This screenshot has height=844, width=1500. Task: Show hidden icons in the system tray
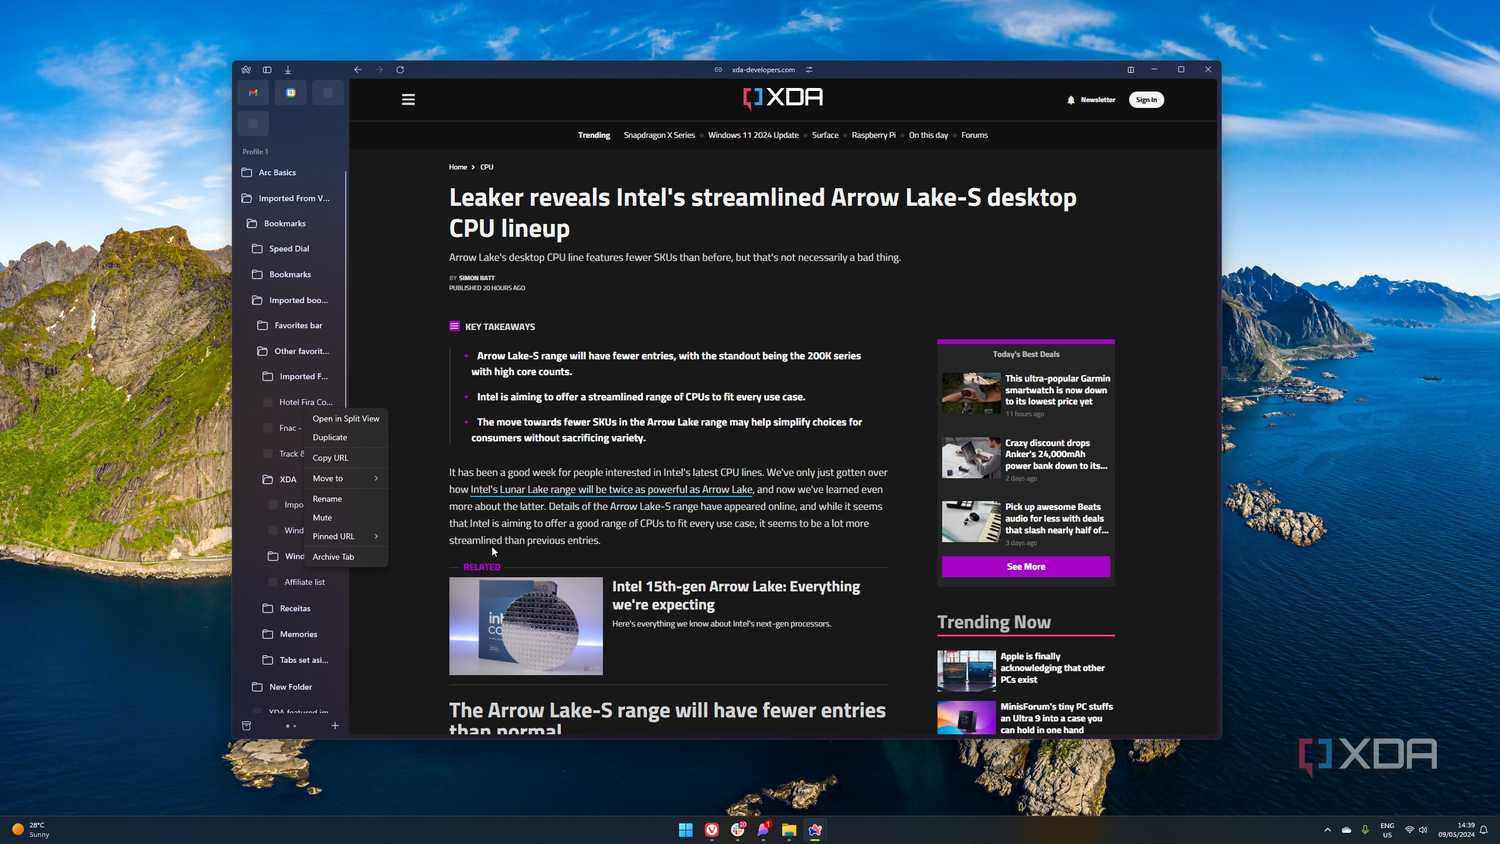point(1328,830)
